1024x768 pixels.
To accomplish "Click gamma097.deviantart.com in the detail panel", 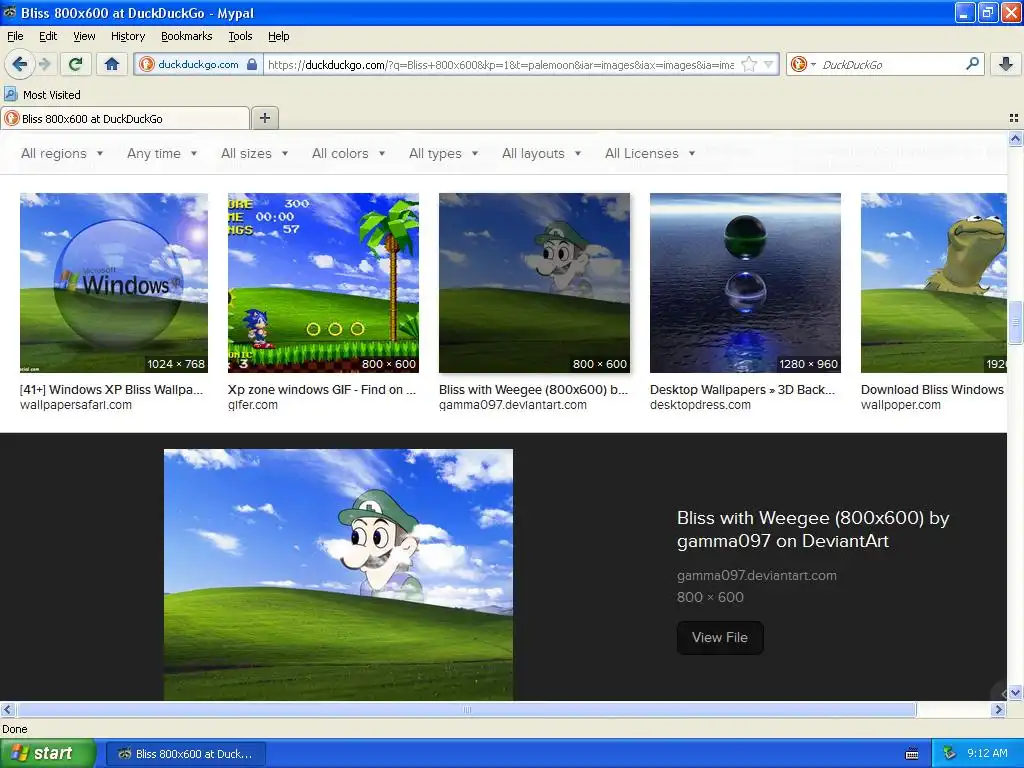I will pos(757,575).
